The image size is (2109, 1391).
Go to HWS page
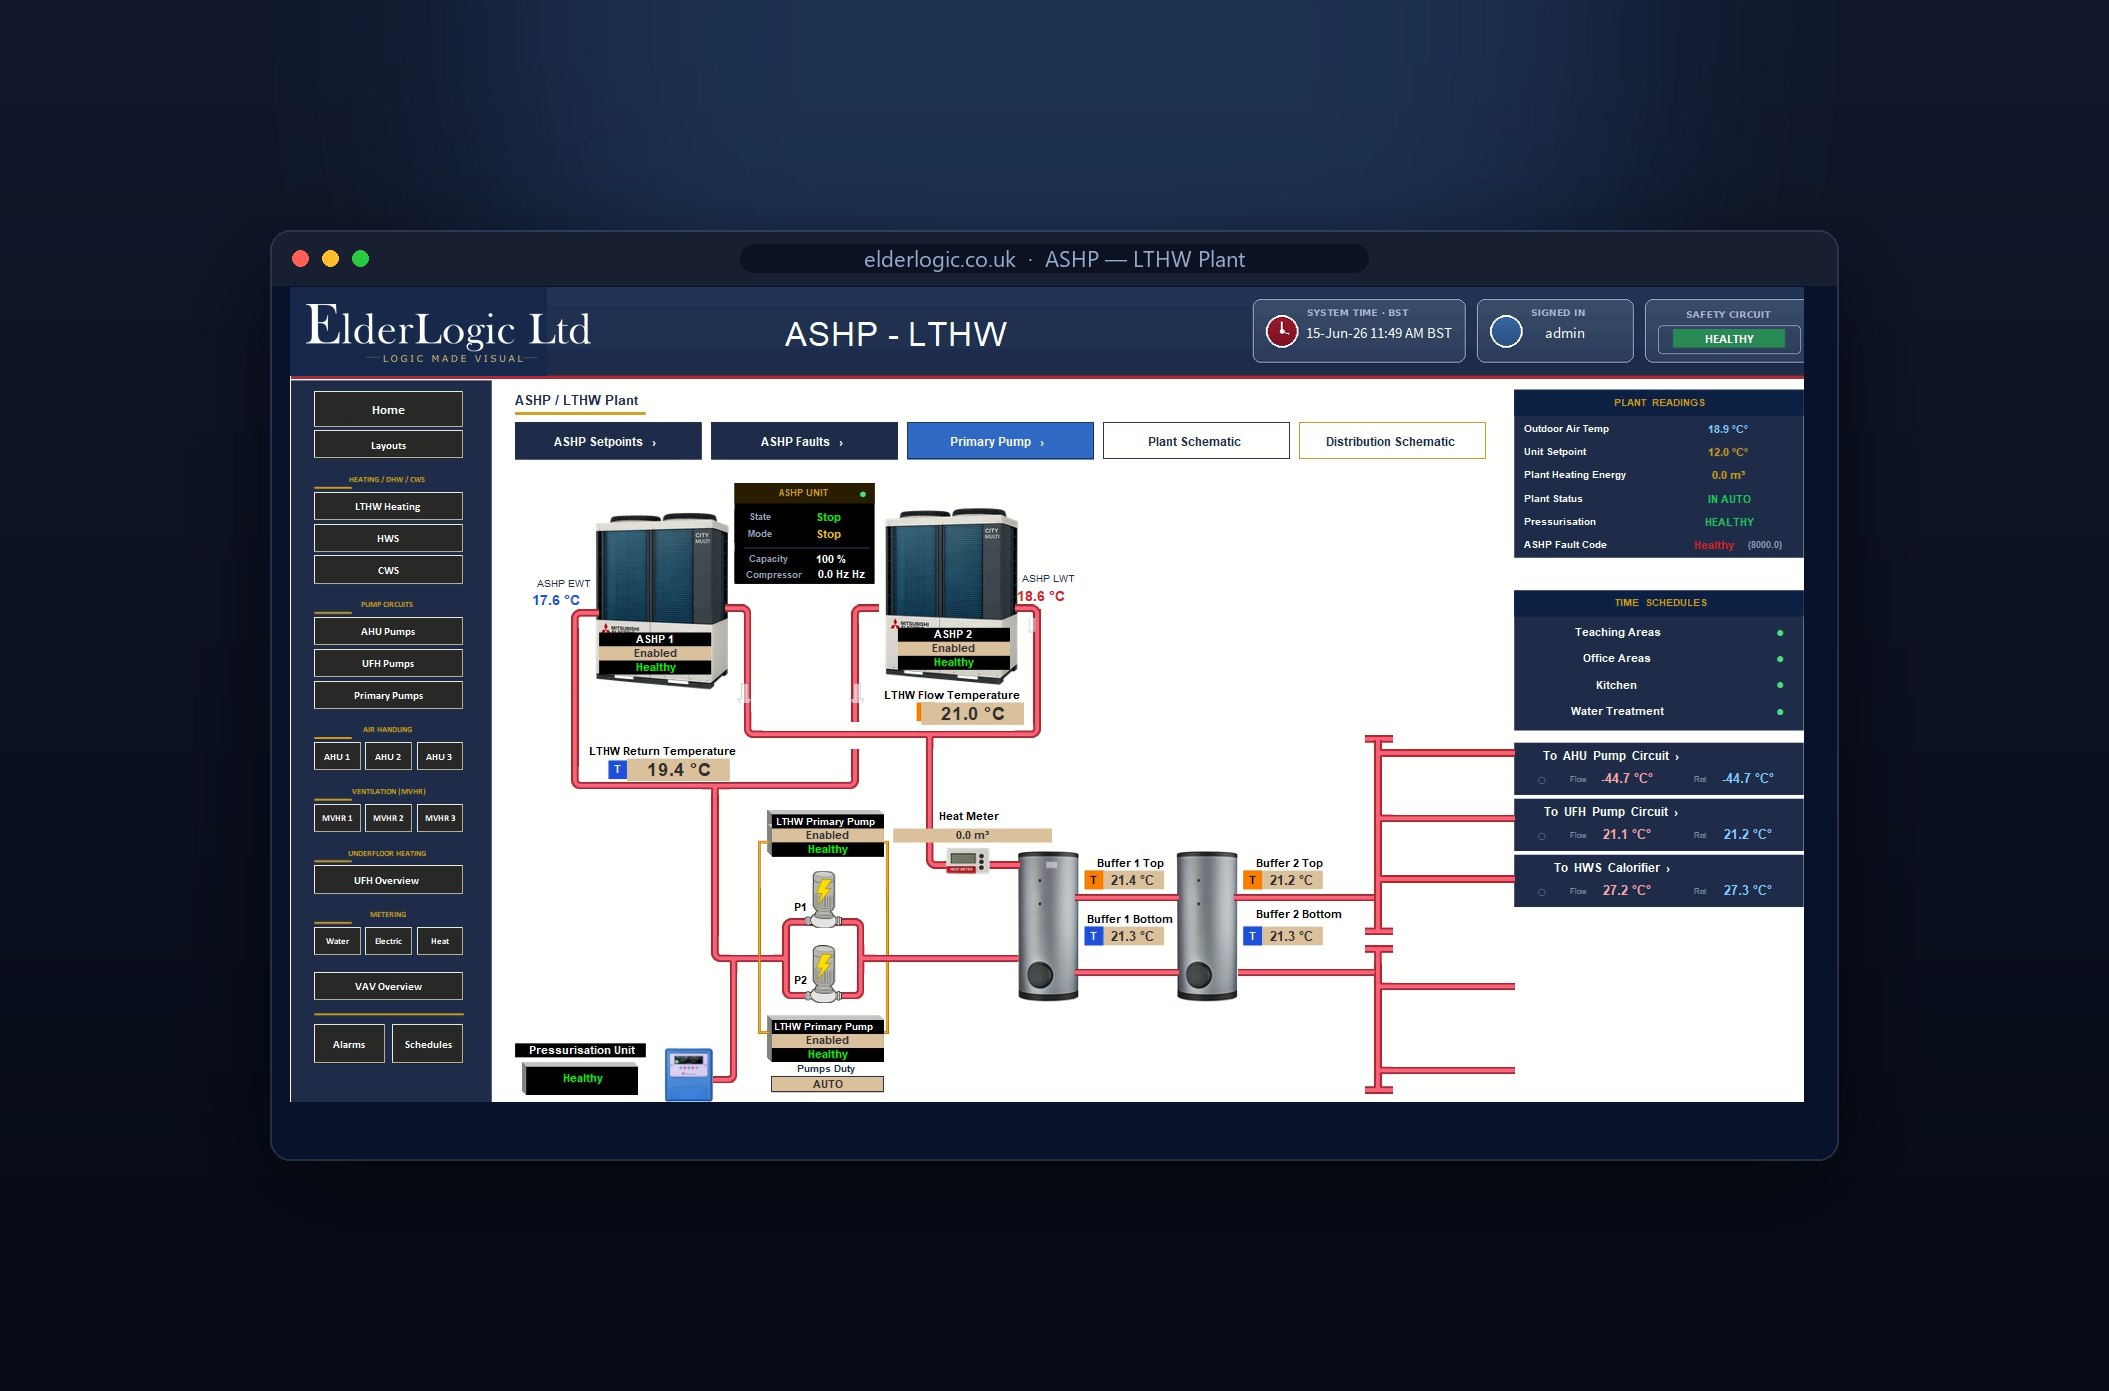388,538
